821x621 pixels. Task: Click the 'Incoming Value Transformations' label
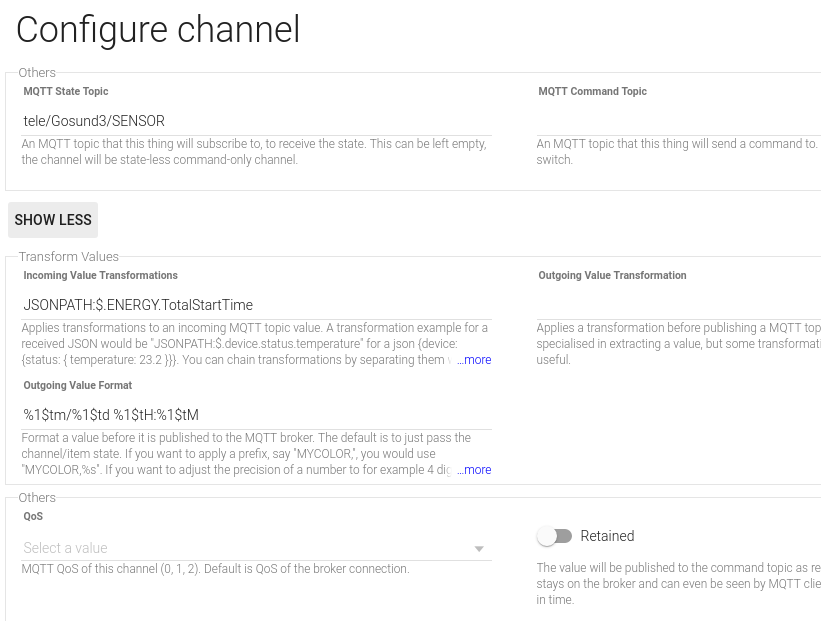100,276
